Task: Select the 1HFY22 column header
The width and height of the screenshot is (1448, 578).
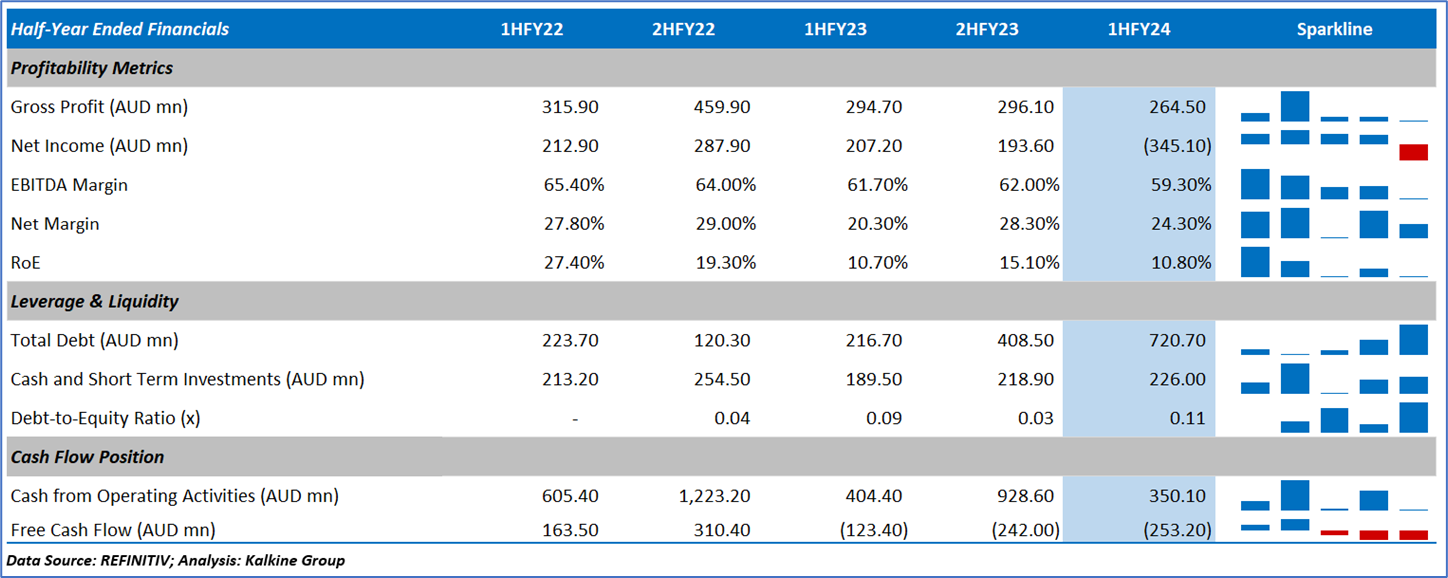Action: pyautogui.click(x=532, y=29)
